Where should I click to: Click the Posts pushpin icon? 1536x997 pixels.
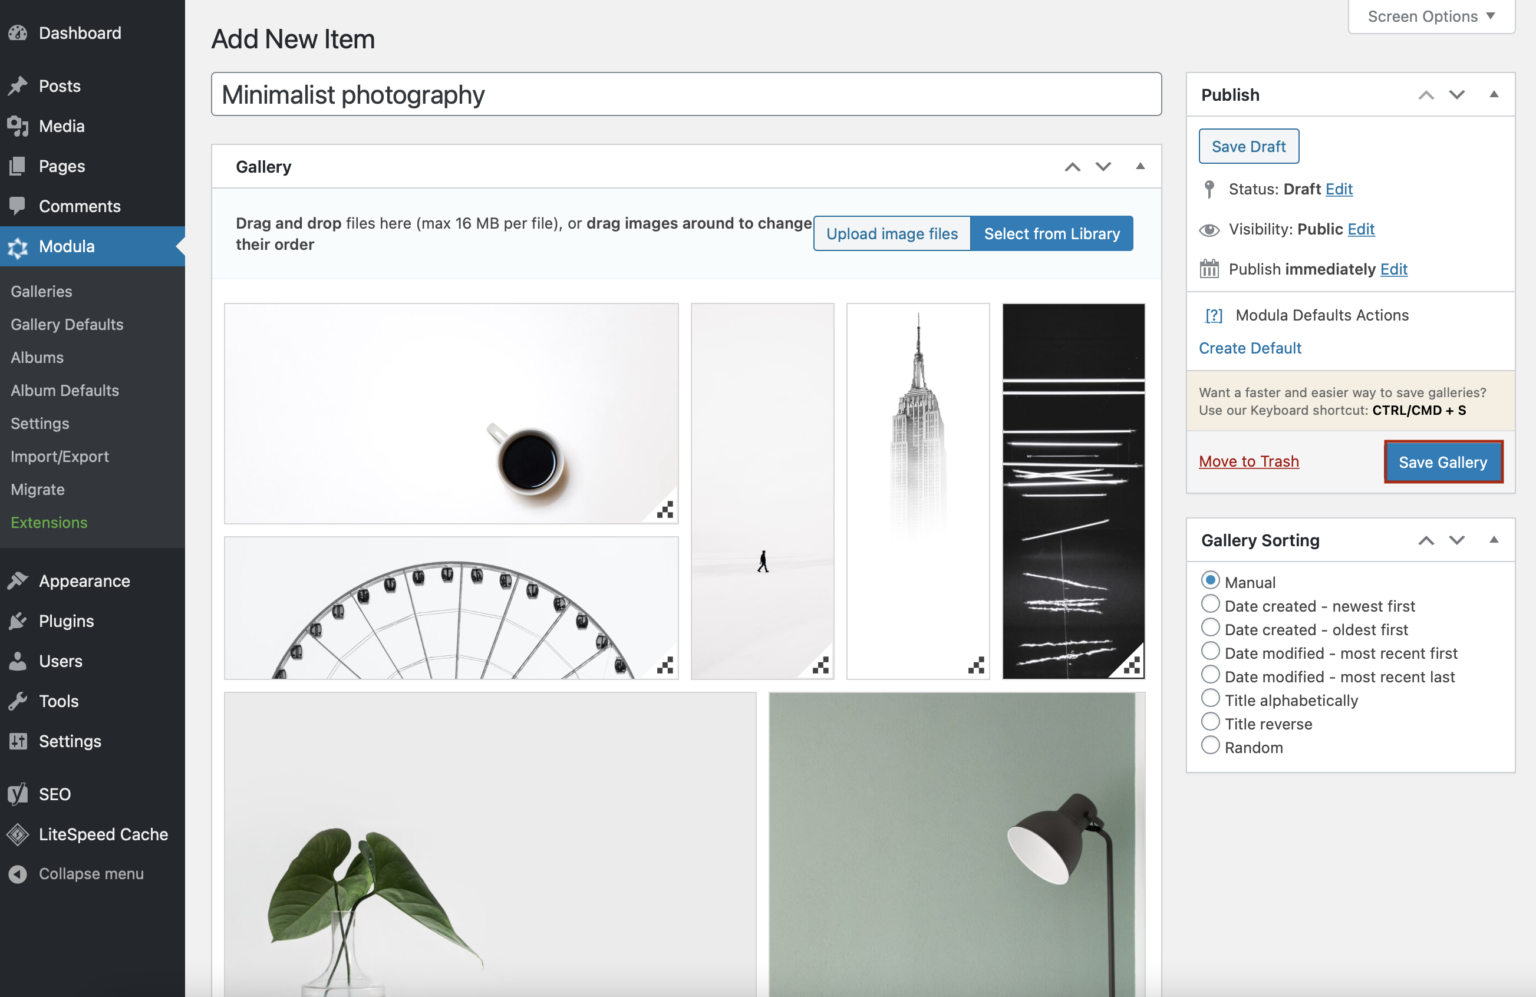(17, 86)
